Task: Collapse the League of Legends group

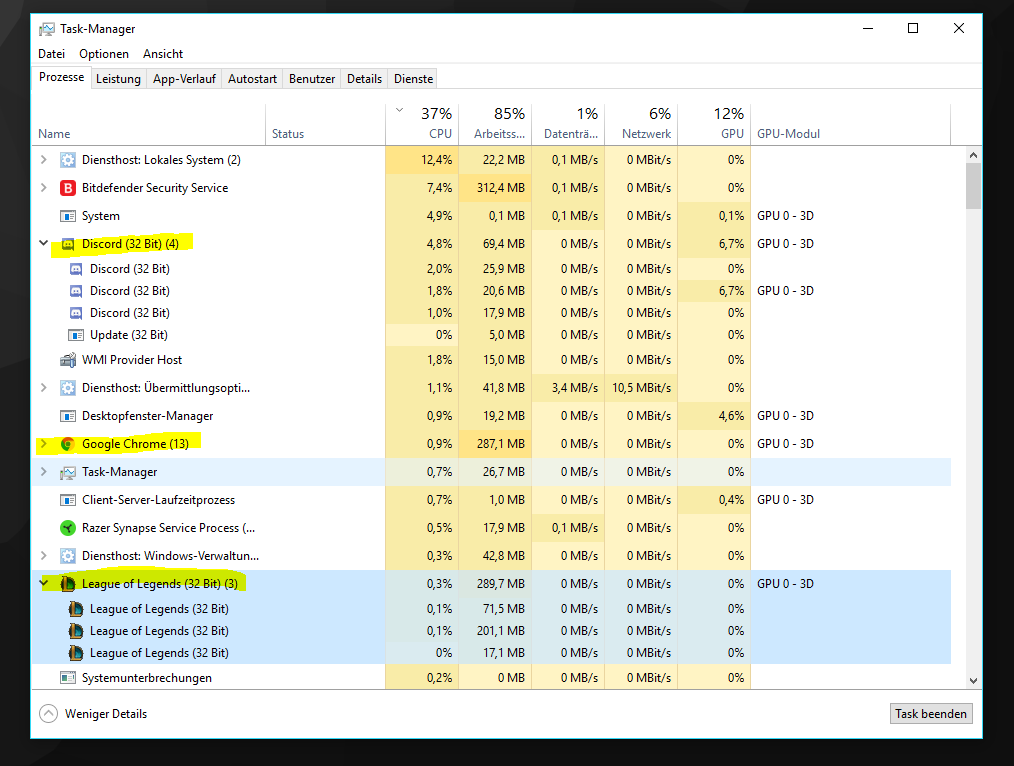Action: coord(43,583)
